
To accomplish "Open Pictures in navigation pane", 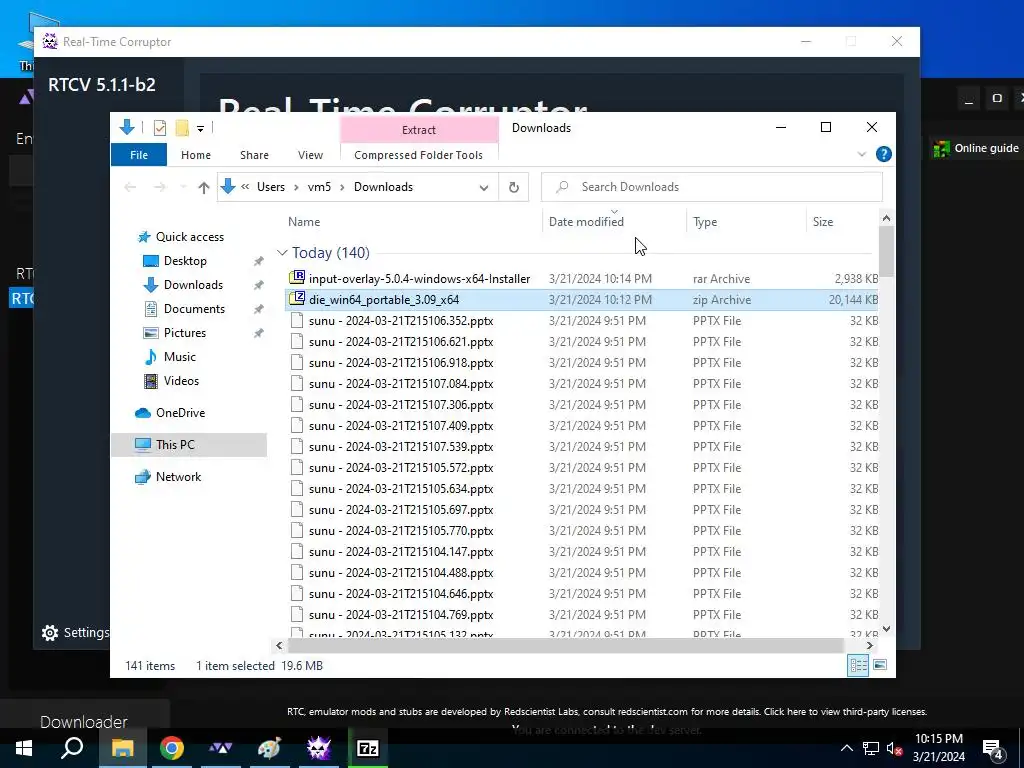I will [185, 332].
